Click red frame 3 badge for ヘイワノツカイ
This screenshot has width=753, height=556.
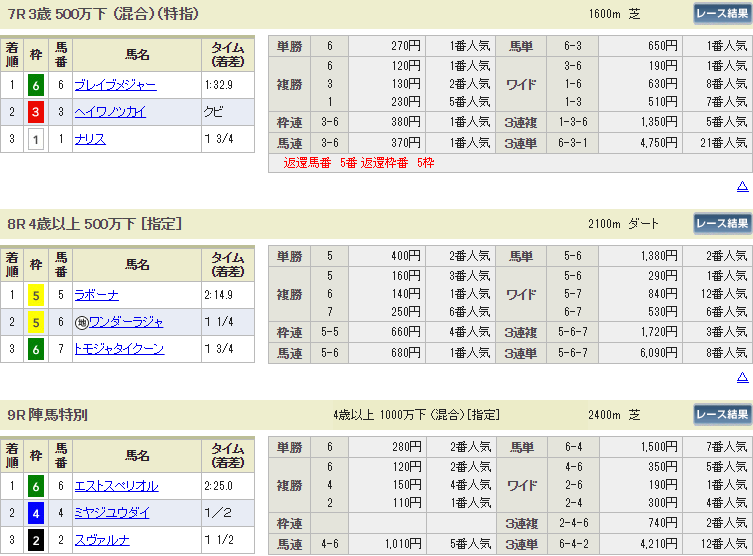pyautogui.click(x=36, y=112)
